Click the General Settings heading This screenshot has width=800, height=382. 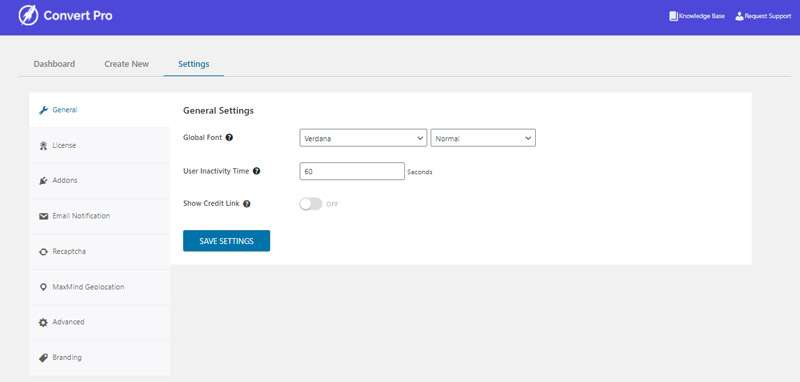coord(218,111)
